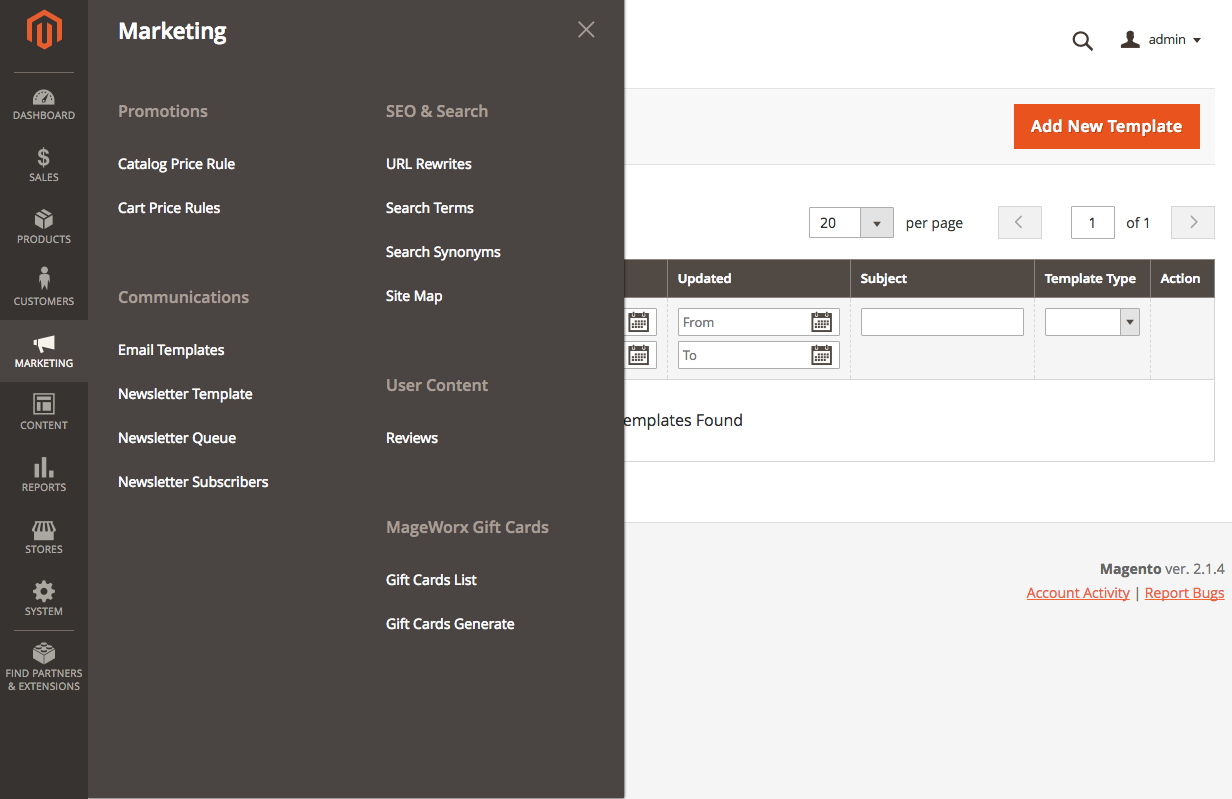Click the Communications section heading
Screen dimensions: 1232x799
coord(183,297)
